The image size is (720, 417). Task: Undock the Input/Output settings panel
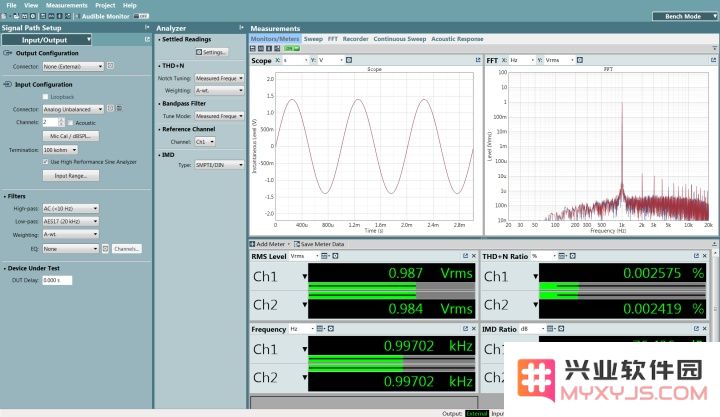[147, 39]
